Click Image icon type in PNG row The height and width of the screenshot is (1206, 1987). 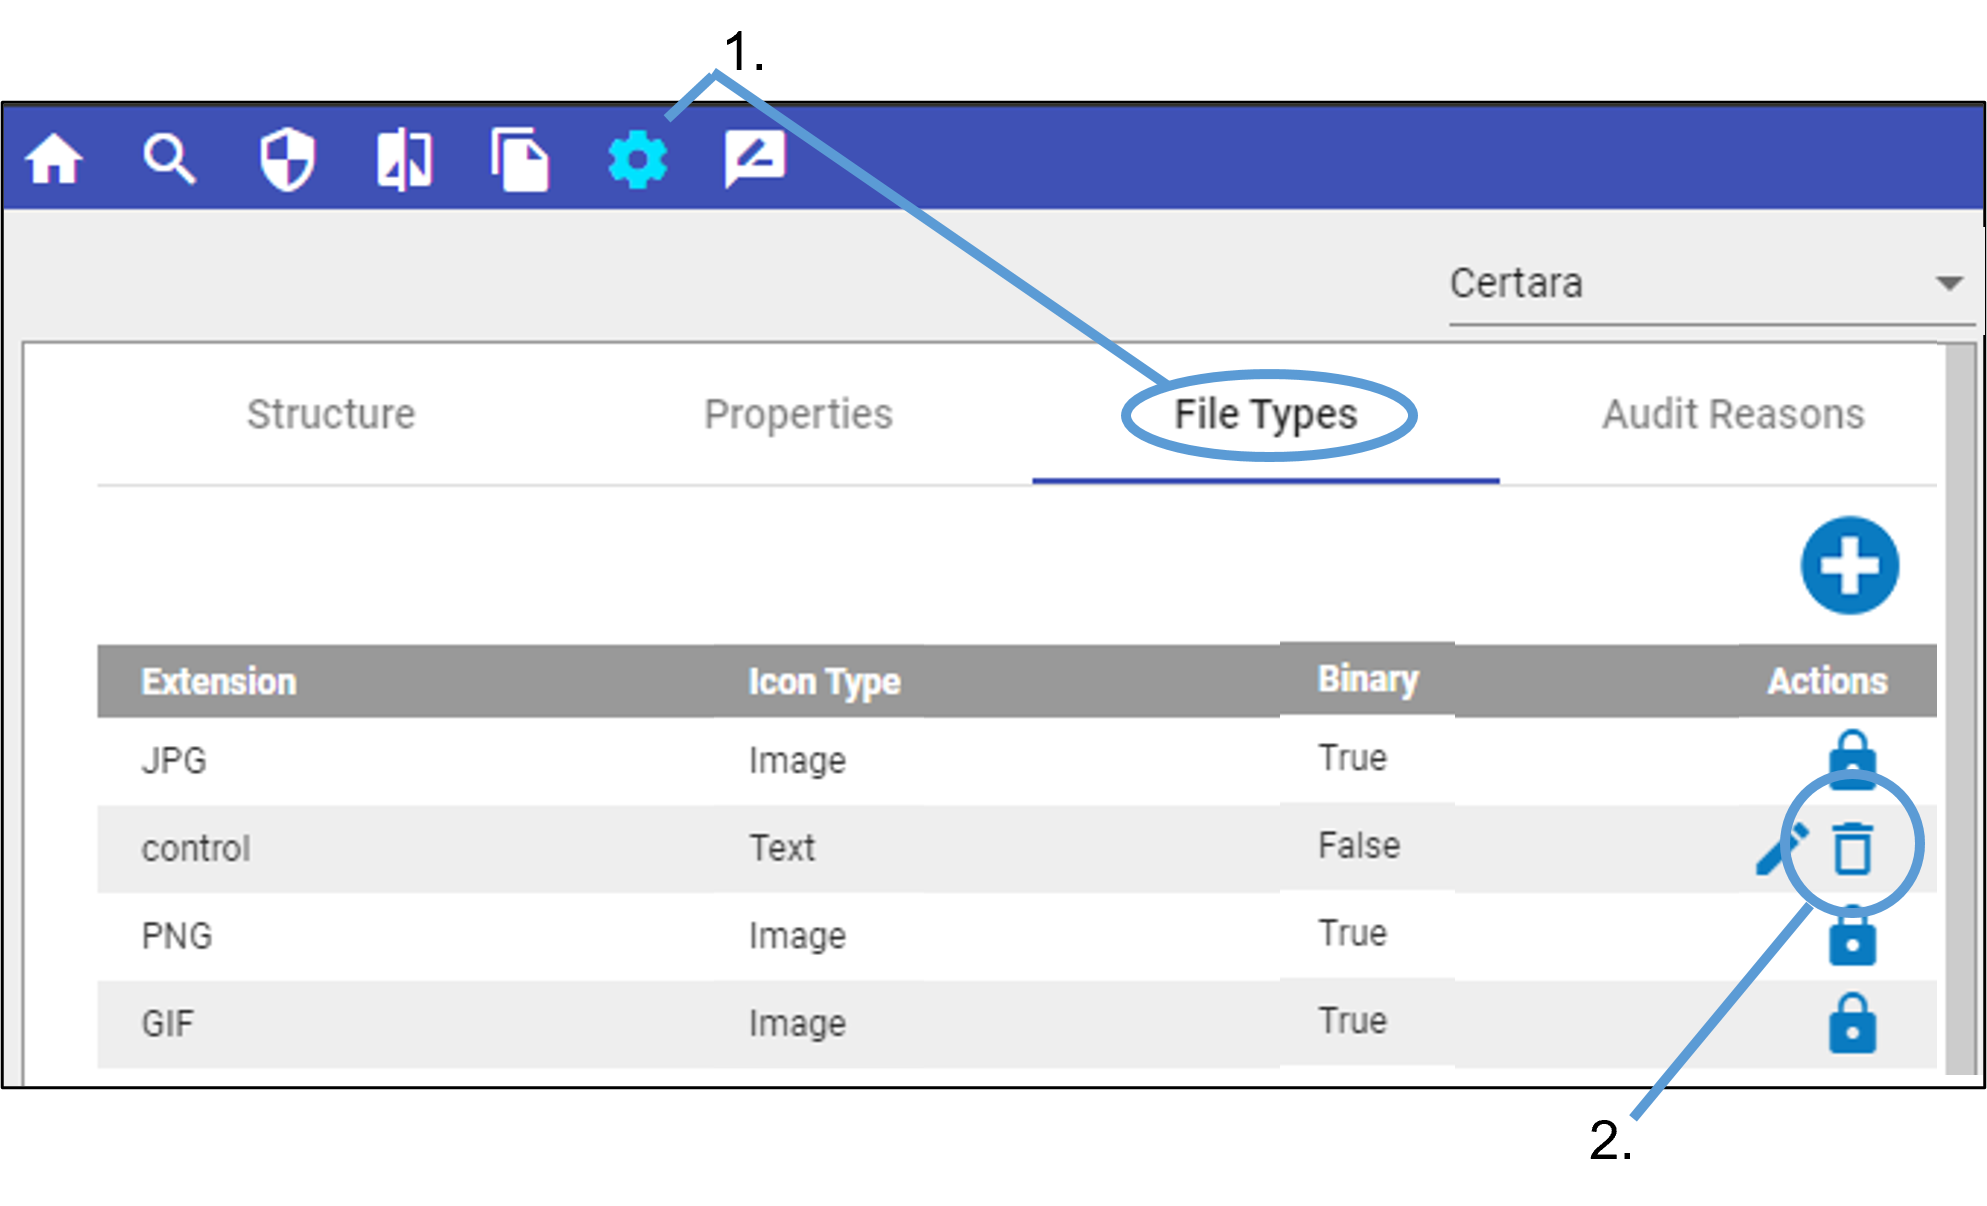point(797,936)
